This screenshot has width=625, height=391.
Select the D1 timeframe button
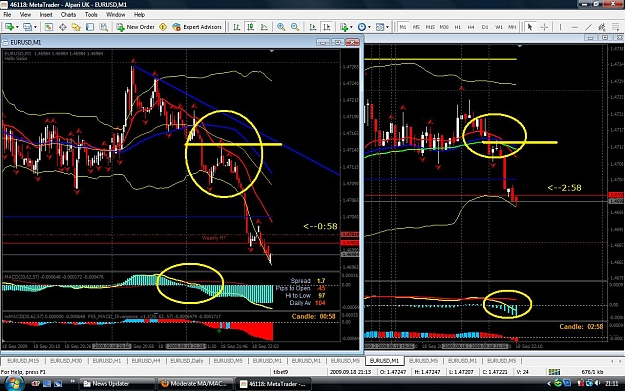[x=485, y=27]
